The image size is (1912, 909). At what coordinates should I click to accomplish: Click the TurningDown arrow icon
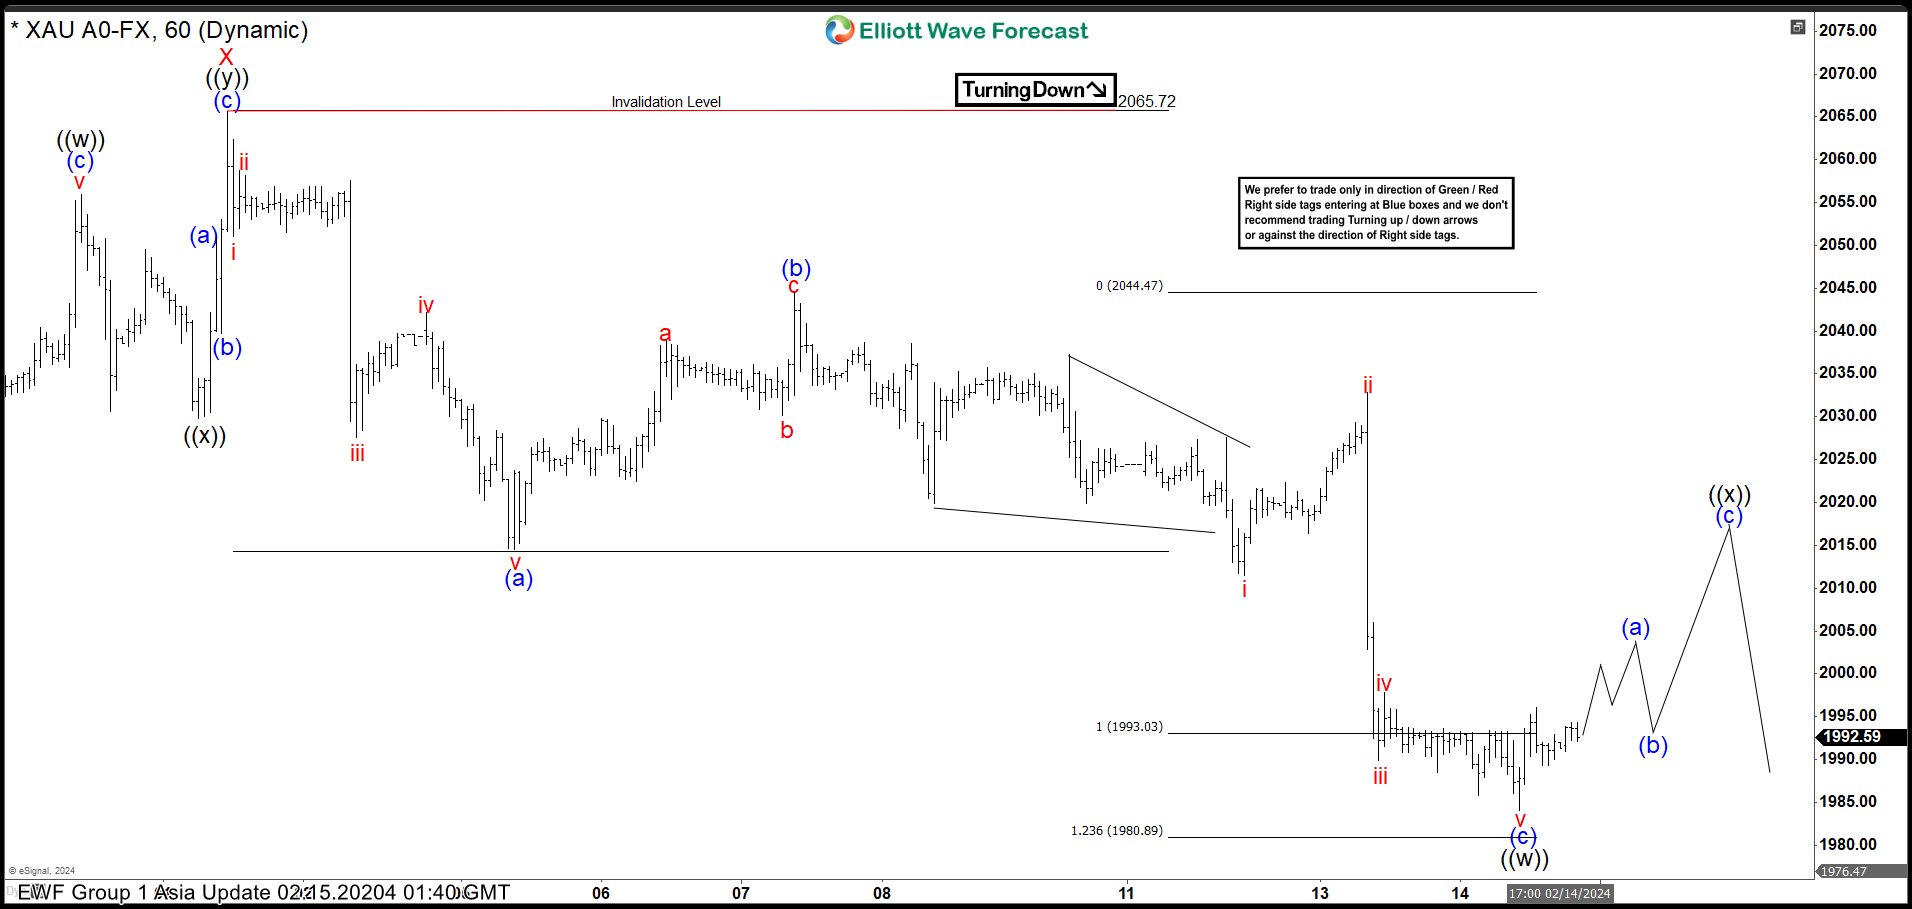[x=1094, y=89]
